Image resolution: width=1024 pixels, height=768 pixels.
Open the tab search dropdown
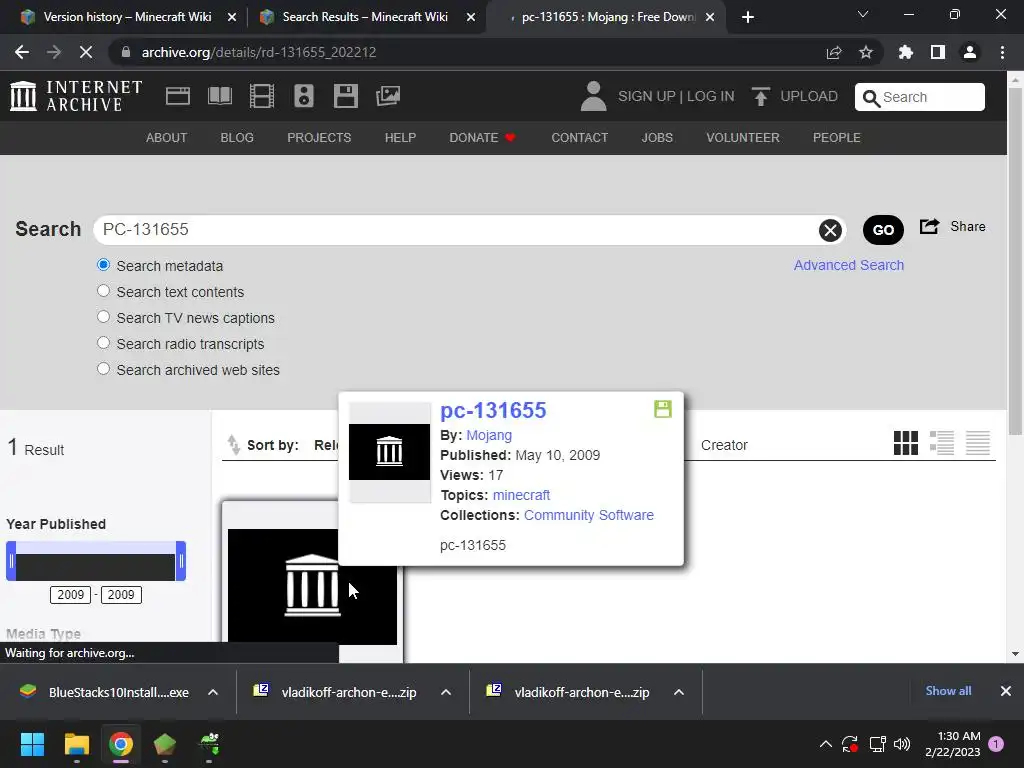[863, 14]
